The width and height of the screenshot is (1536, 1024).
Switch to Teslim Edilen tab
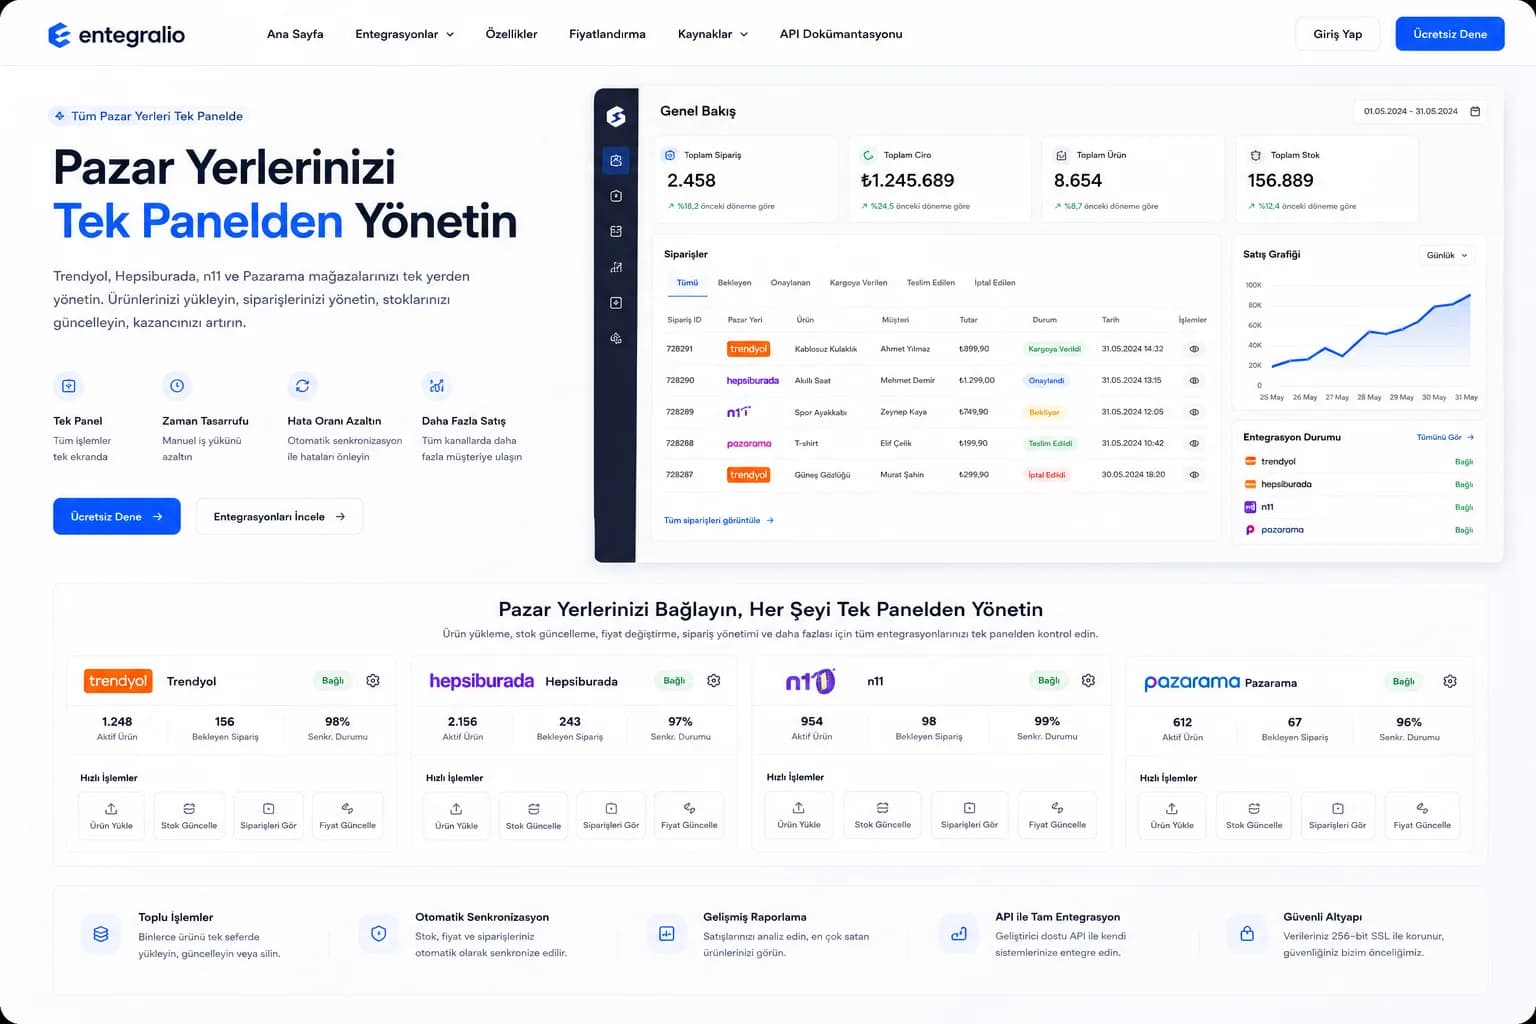pos(930,283)
